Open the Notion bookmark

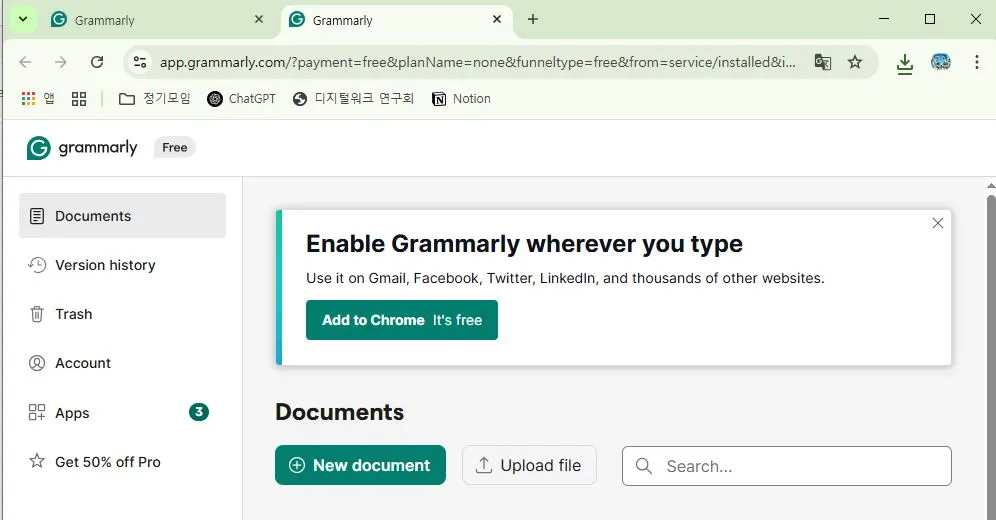pyautogui.click(x=461, y=98)
